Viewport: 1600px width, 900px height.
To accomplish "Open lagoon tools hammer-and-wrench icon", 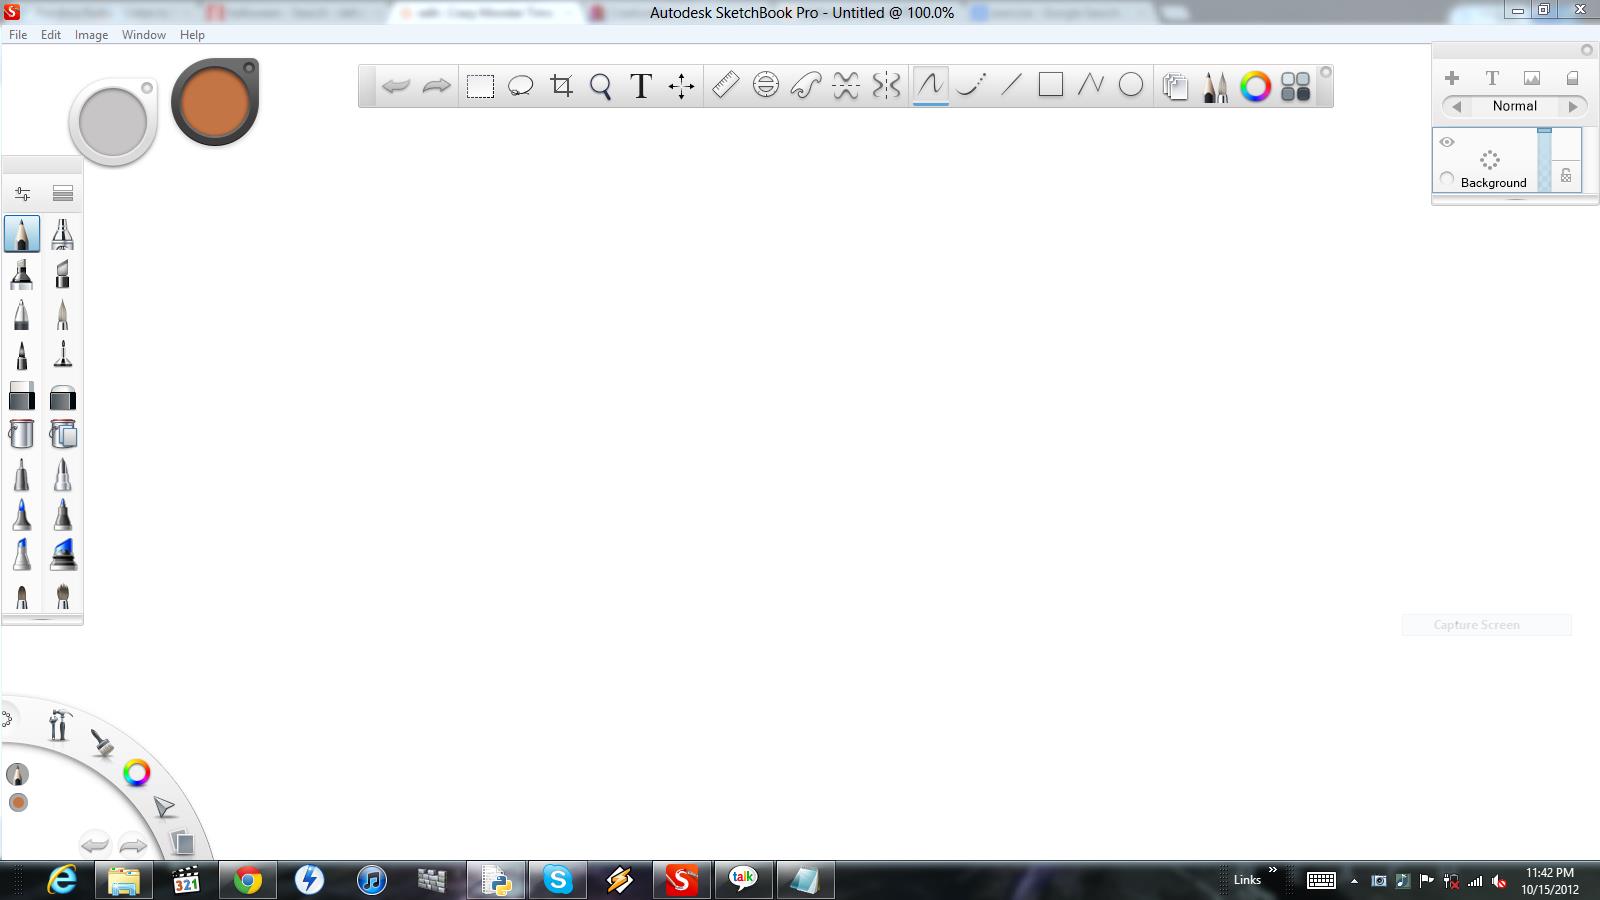I will (59, 725).
